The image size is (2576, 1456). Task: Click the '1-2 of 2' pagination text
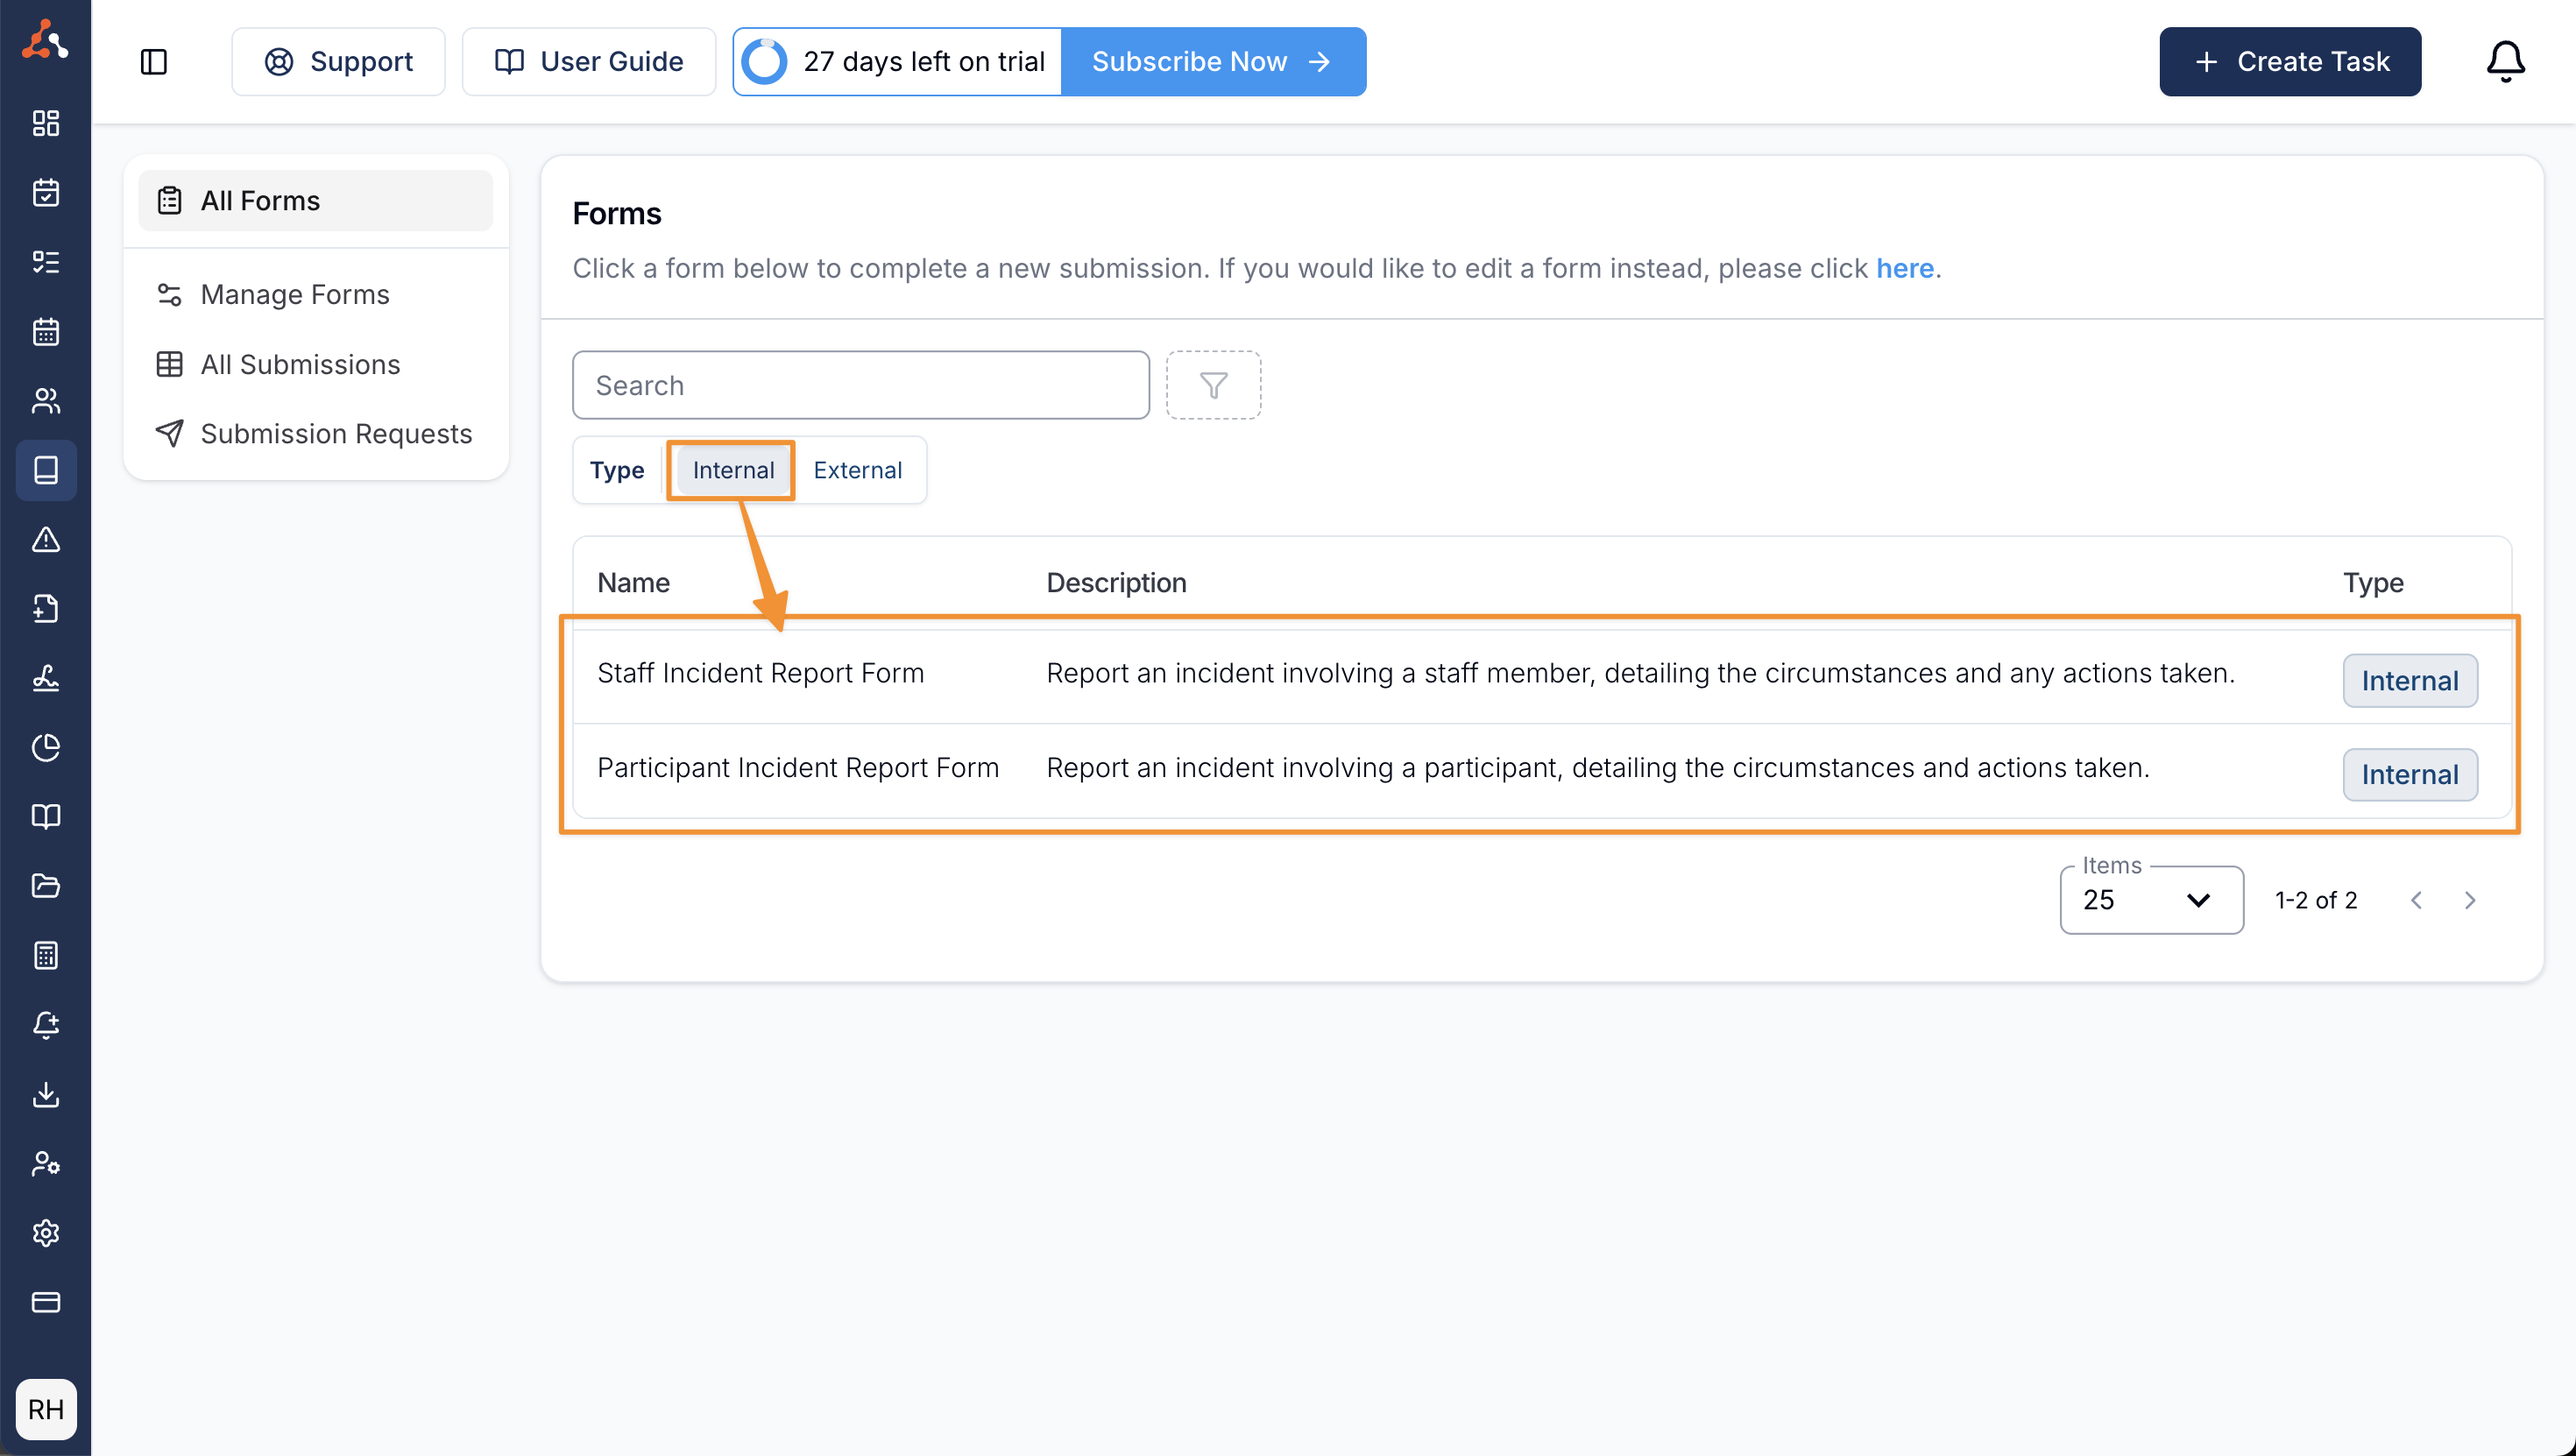pyautogui.click(x=2316, y=900)
